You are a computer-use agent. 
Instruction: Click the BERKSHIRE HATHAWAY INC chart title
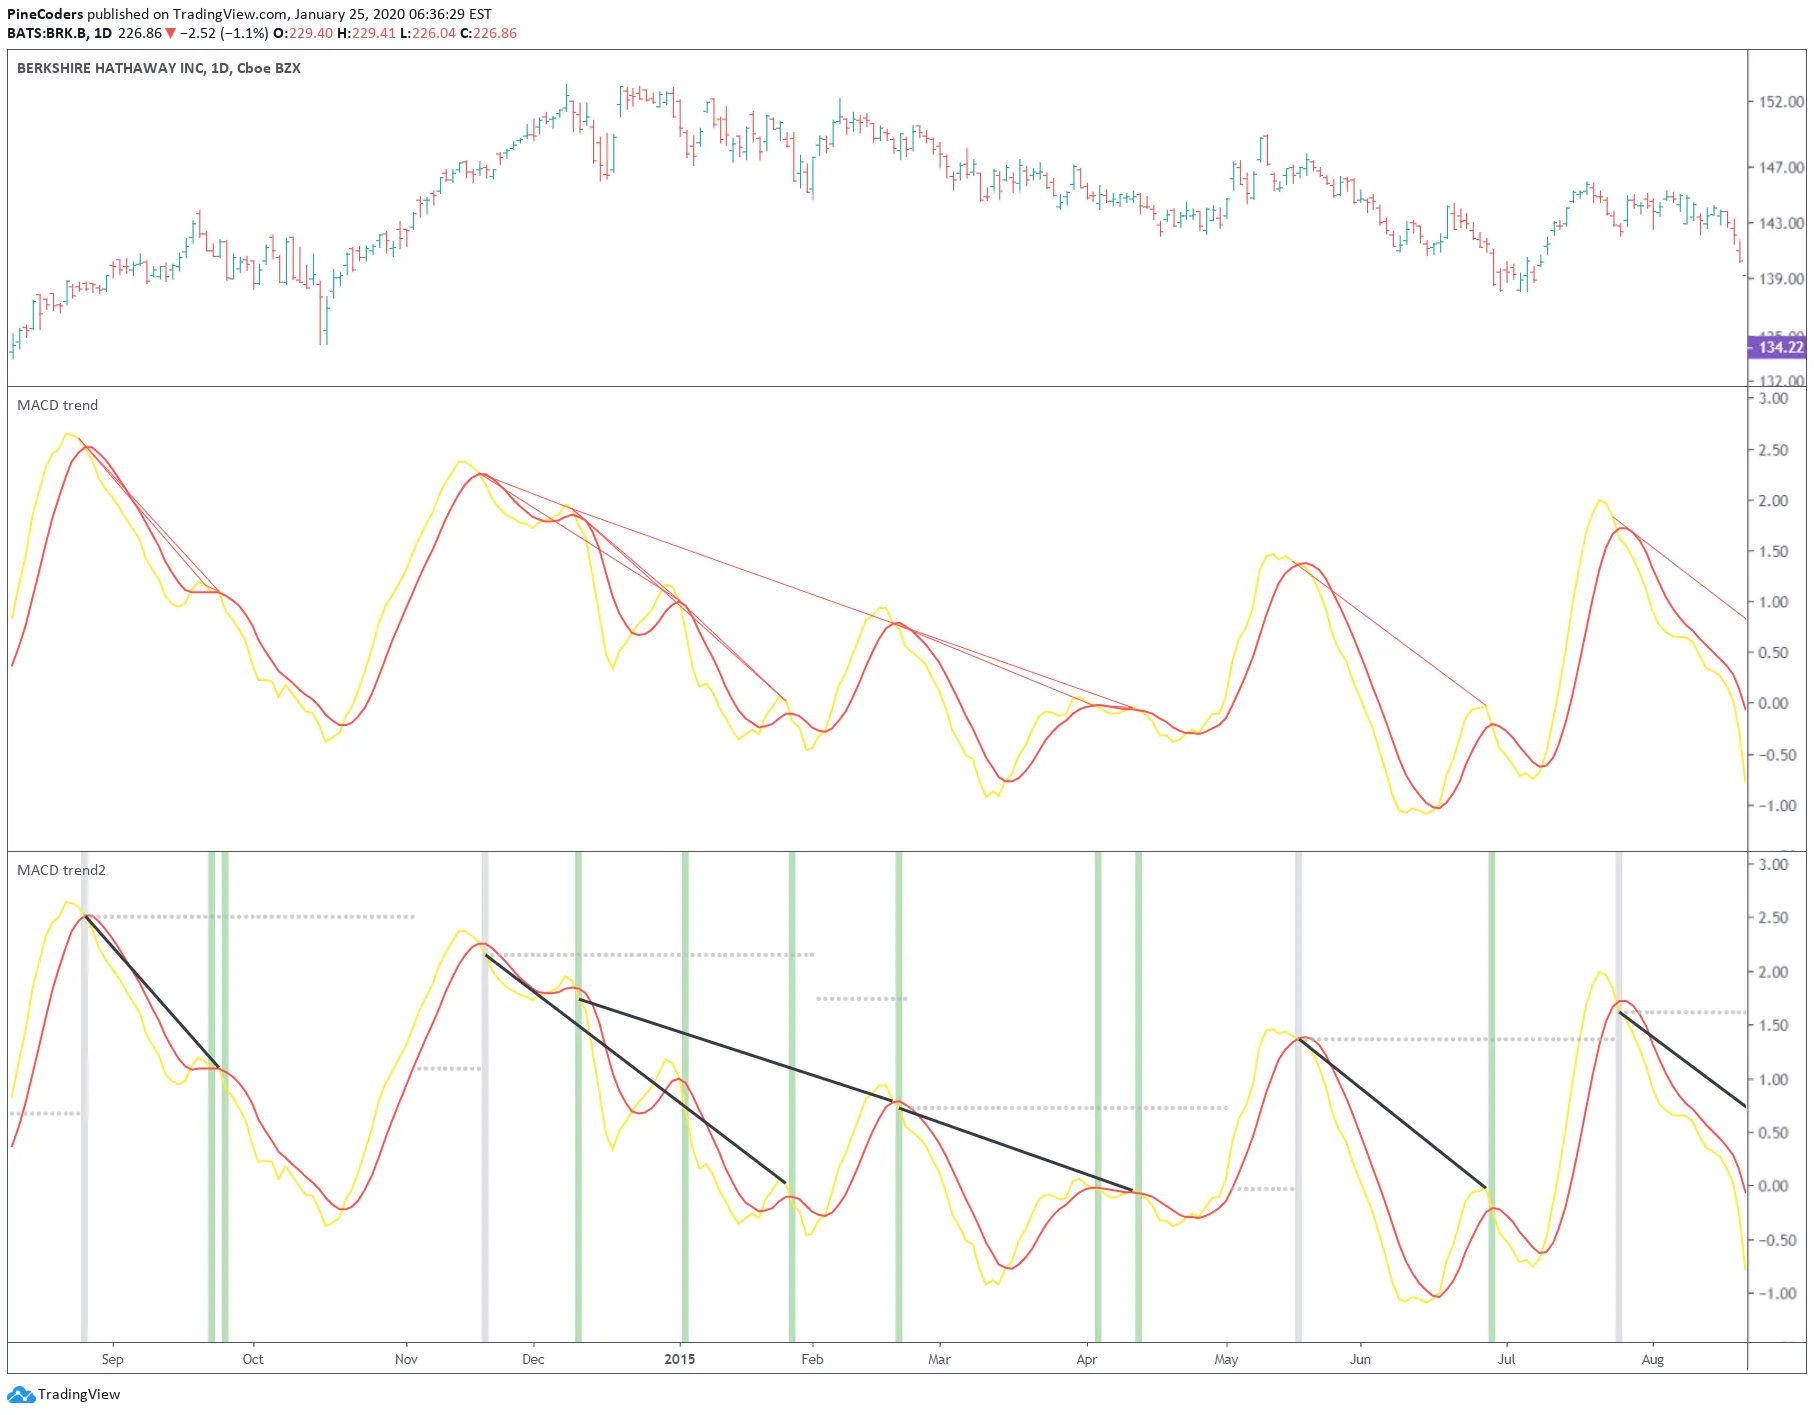[159, 68]
